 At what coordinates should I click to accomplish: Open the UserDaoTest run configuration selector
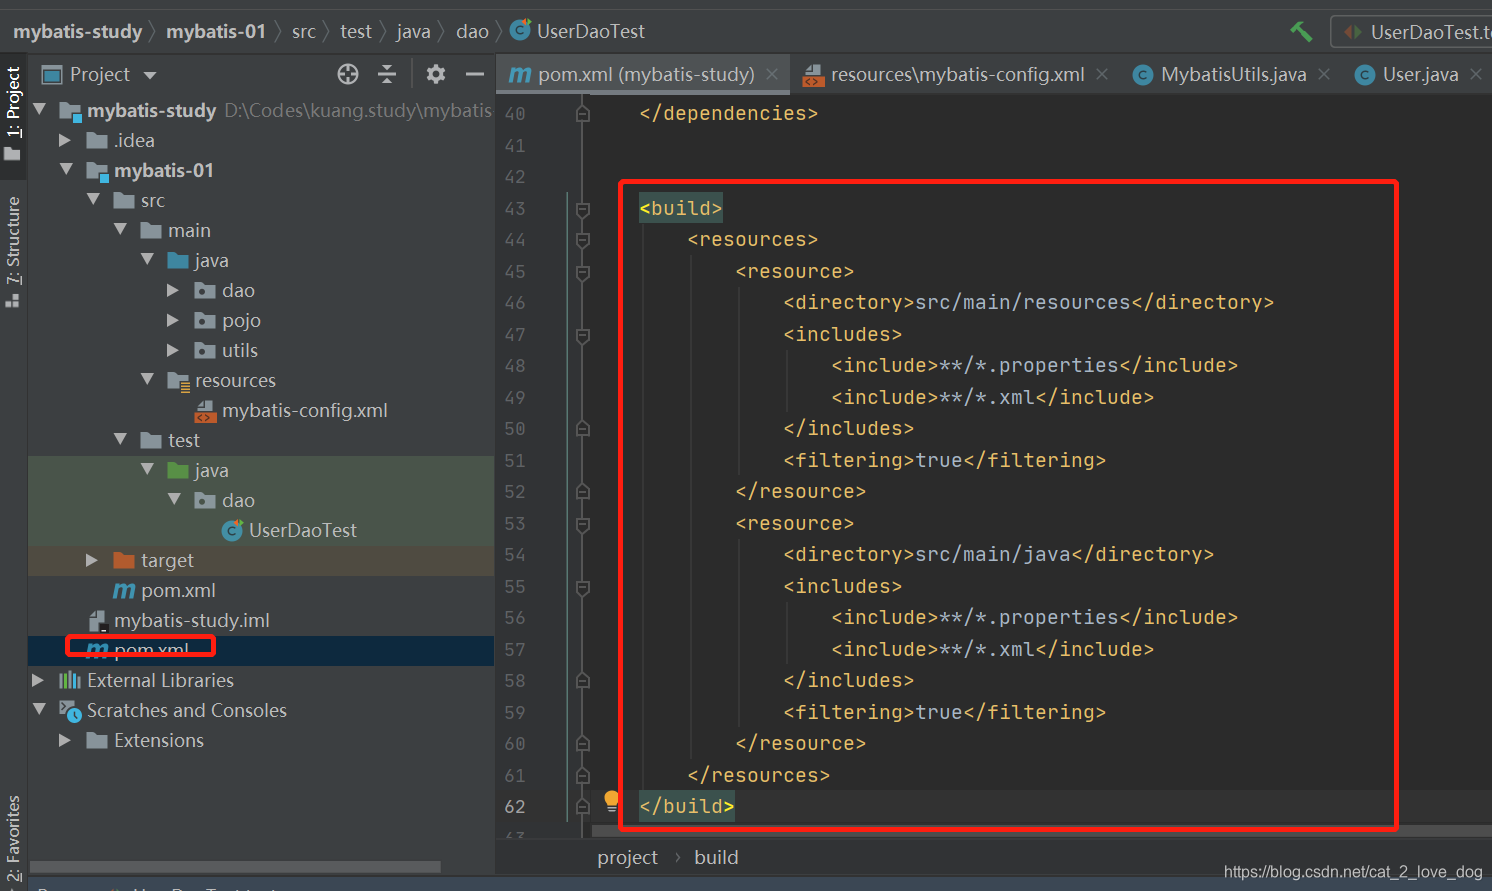(x=1413, y=32)
